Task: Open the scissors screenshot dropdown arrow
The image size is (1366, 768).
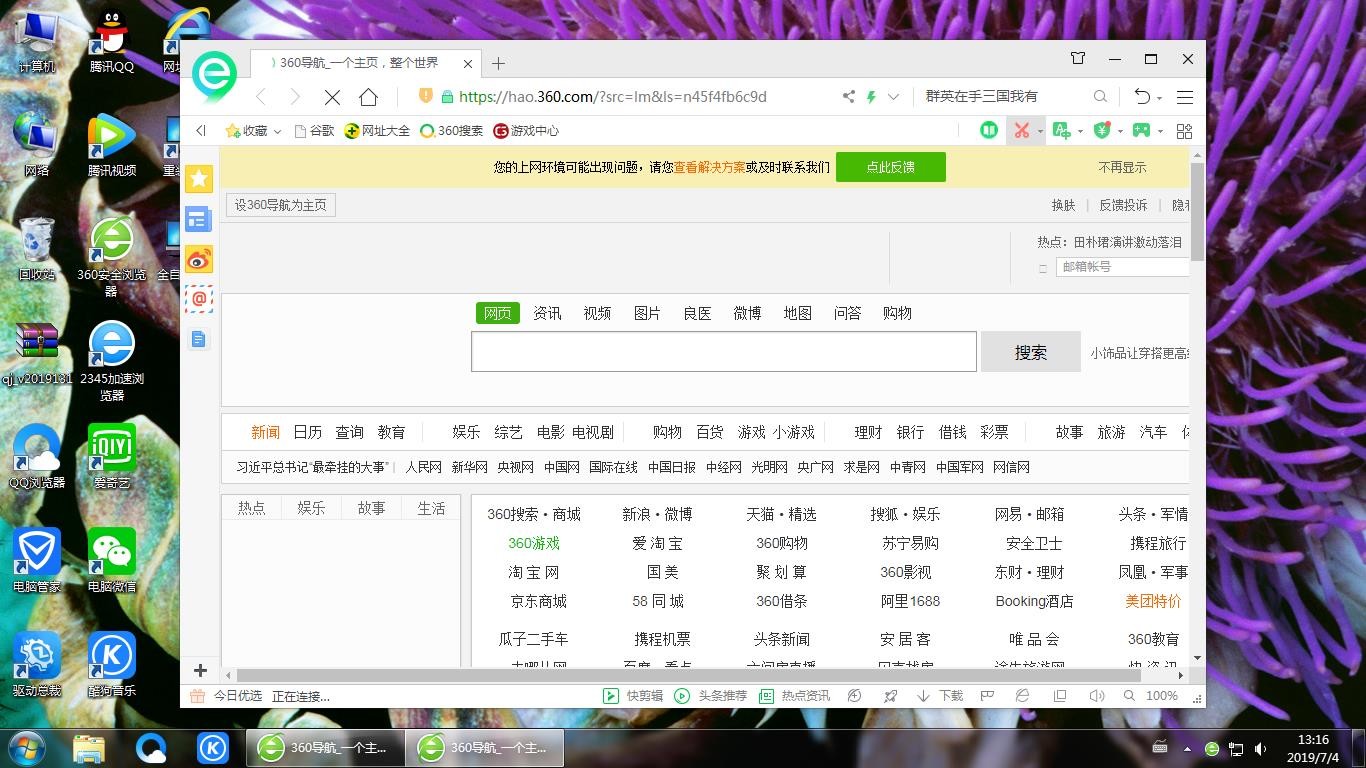Action: coord(1040,131)
